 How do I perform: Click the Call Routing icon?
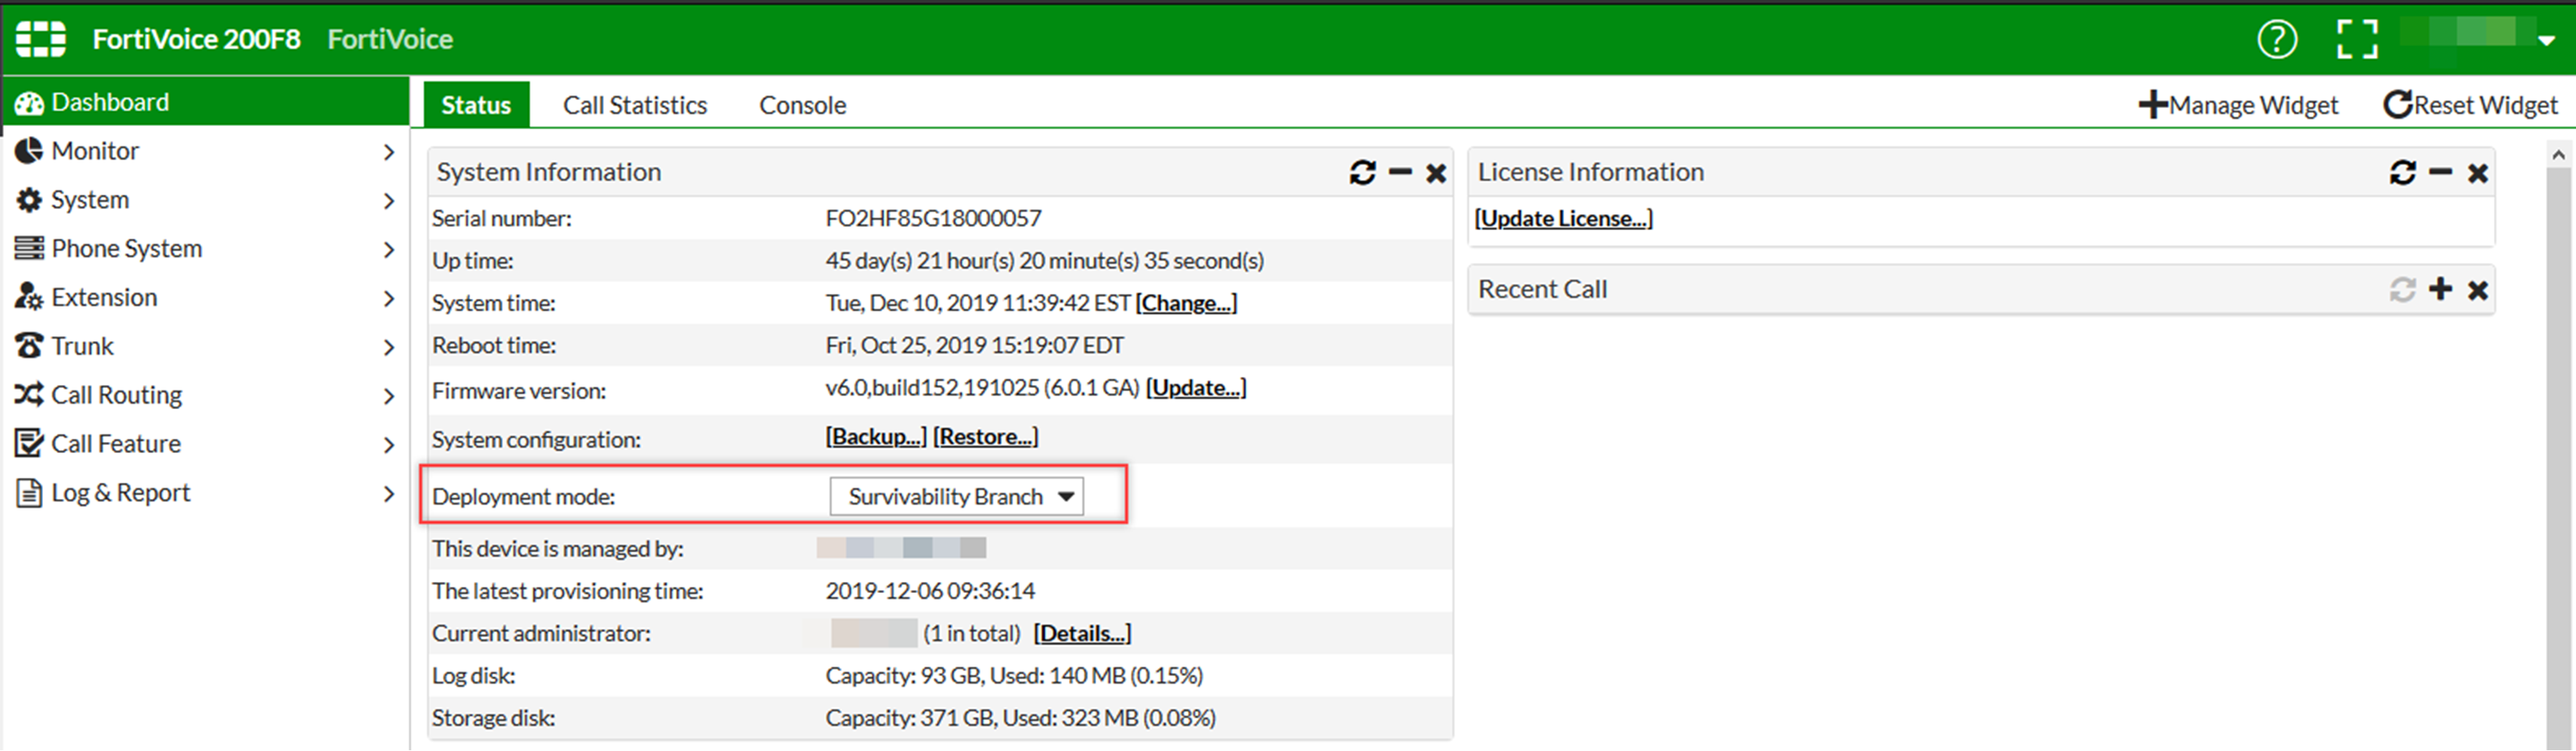(x=28, y=394)
